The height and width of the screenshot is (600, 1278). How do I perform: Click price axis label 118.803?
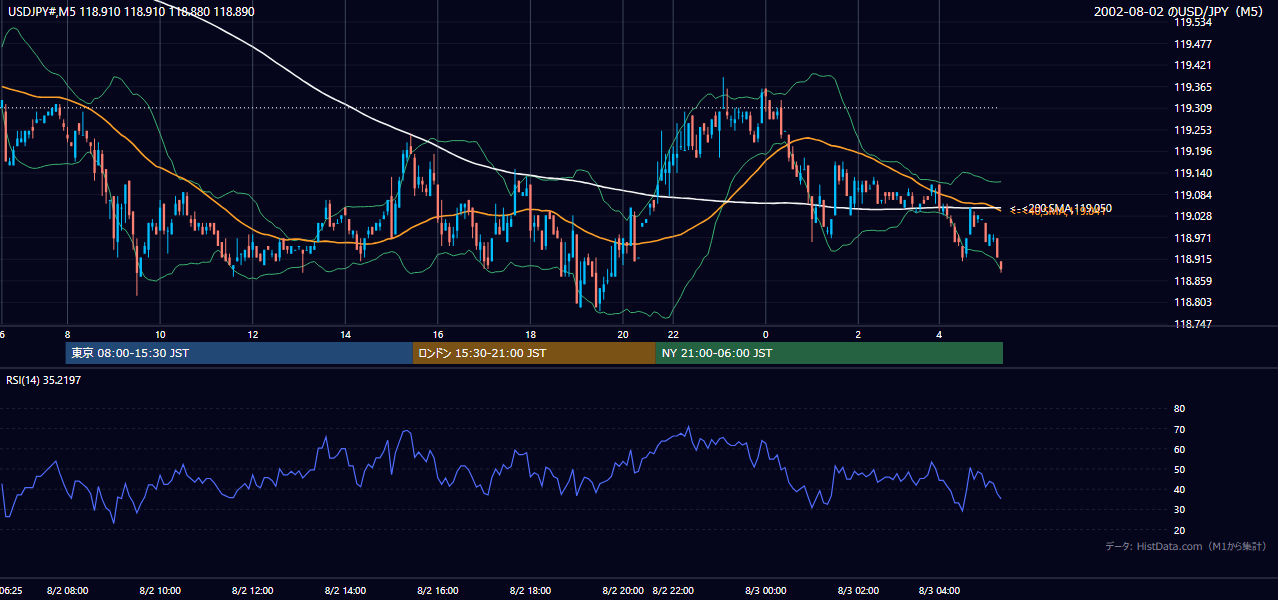[1194, 302]
